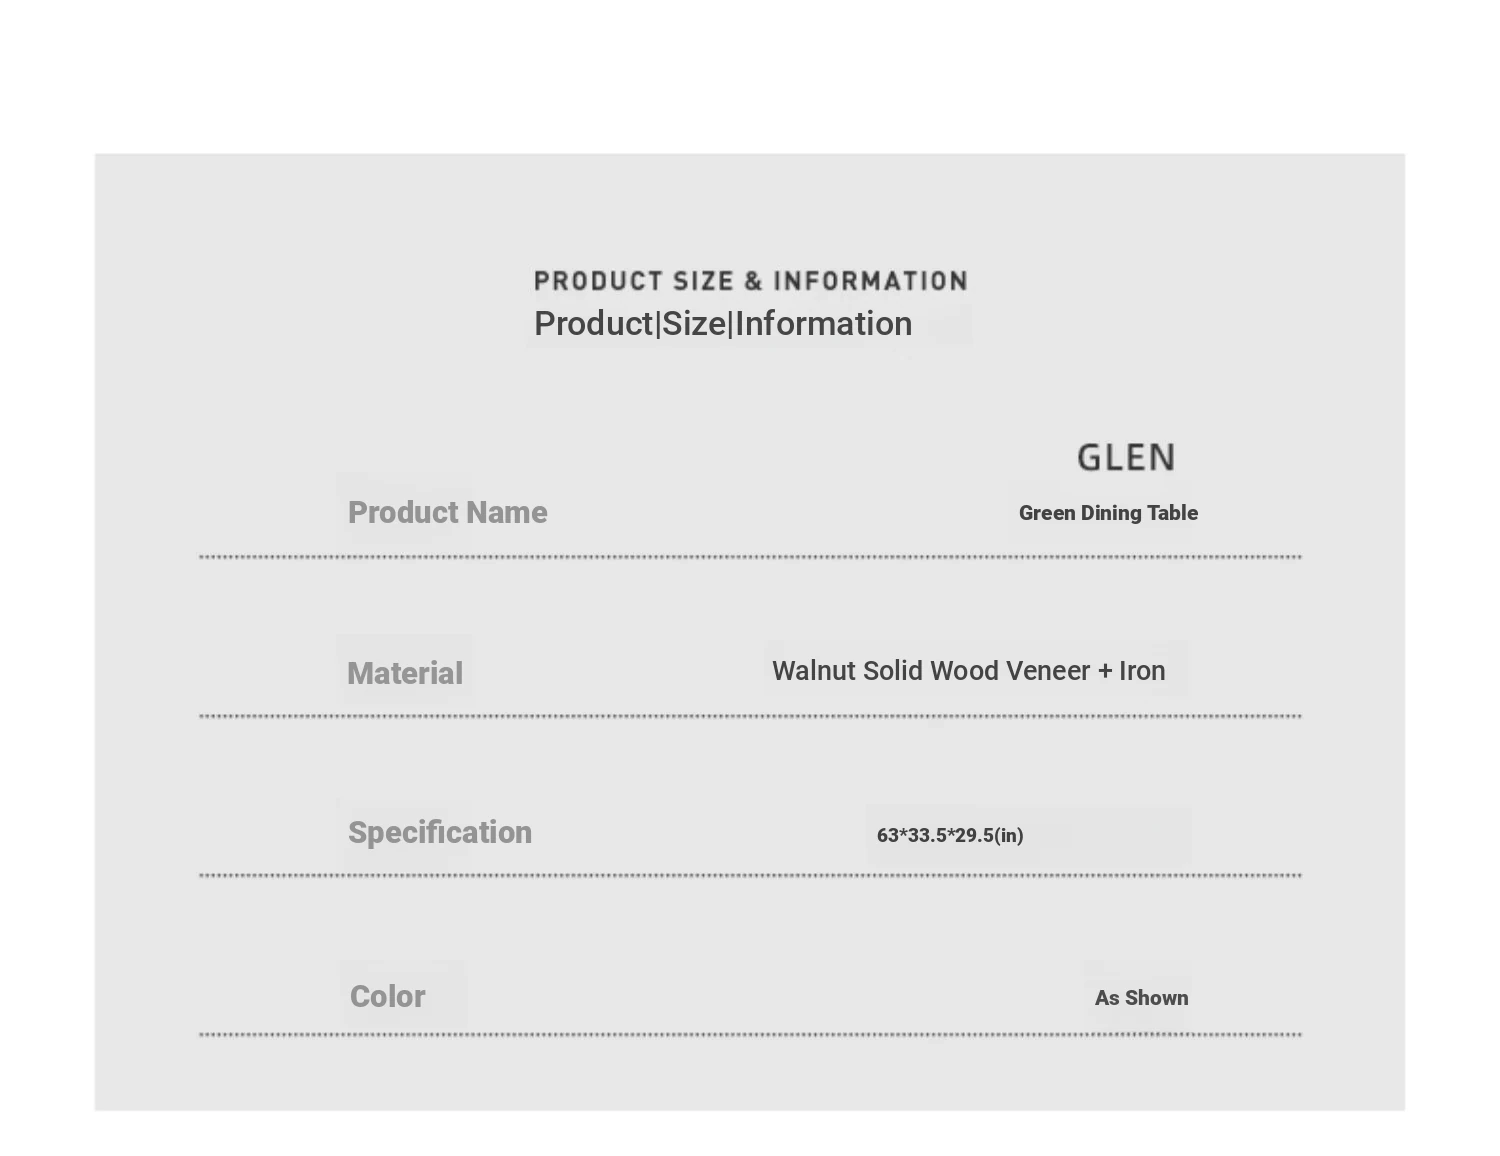Click the Color label
The width and height of the screenshot is (1500, 1156).
pyautogui.click(x=388, y=997)
